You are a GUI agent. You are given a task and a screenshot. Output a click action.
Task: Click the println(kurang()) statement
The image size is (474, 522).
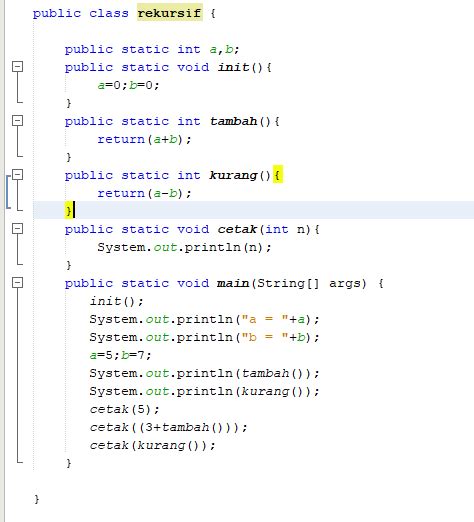(204, 391)
